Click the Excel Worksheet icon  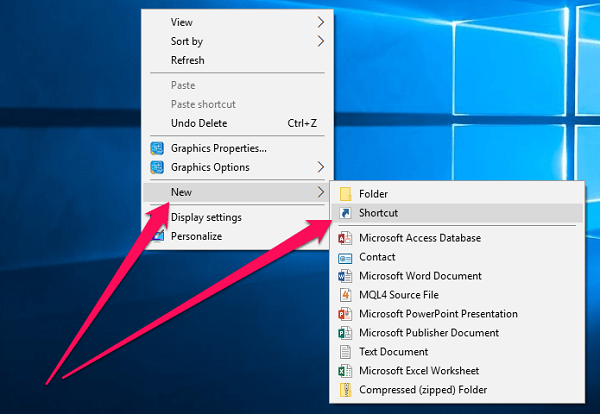click(x=345, y=371)
